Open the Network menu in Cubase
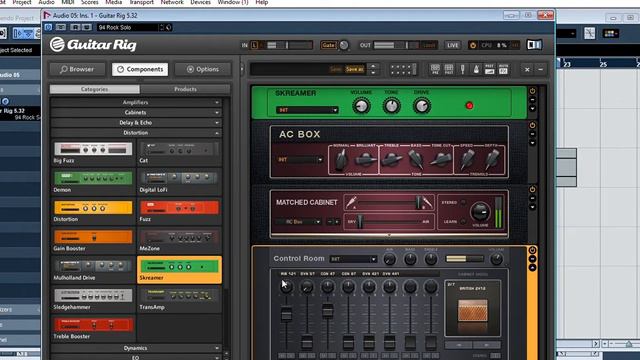The width and height of the screenshot is (640, 360). point(172,2)
